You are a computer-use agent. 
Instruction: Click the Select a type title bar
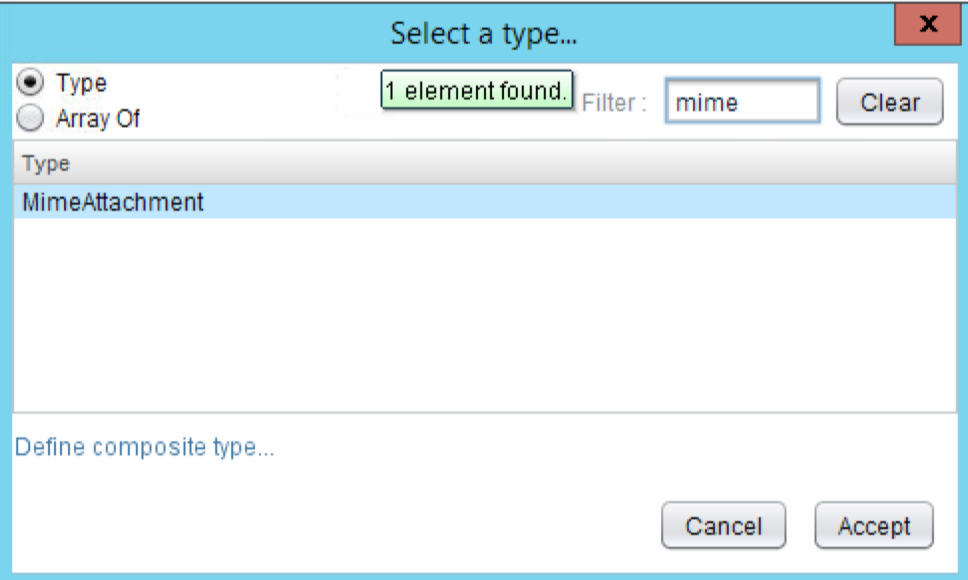[x=484, y=33]
